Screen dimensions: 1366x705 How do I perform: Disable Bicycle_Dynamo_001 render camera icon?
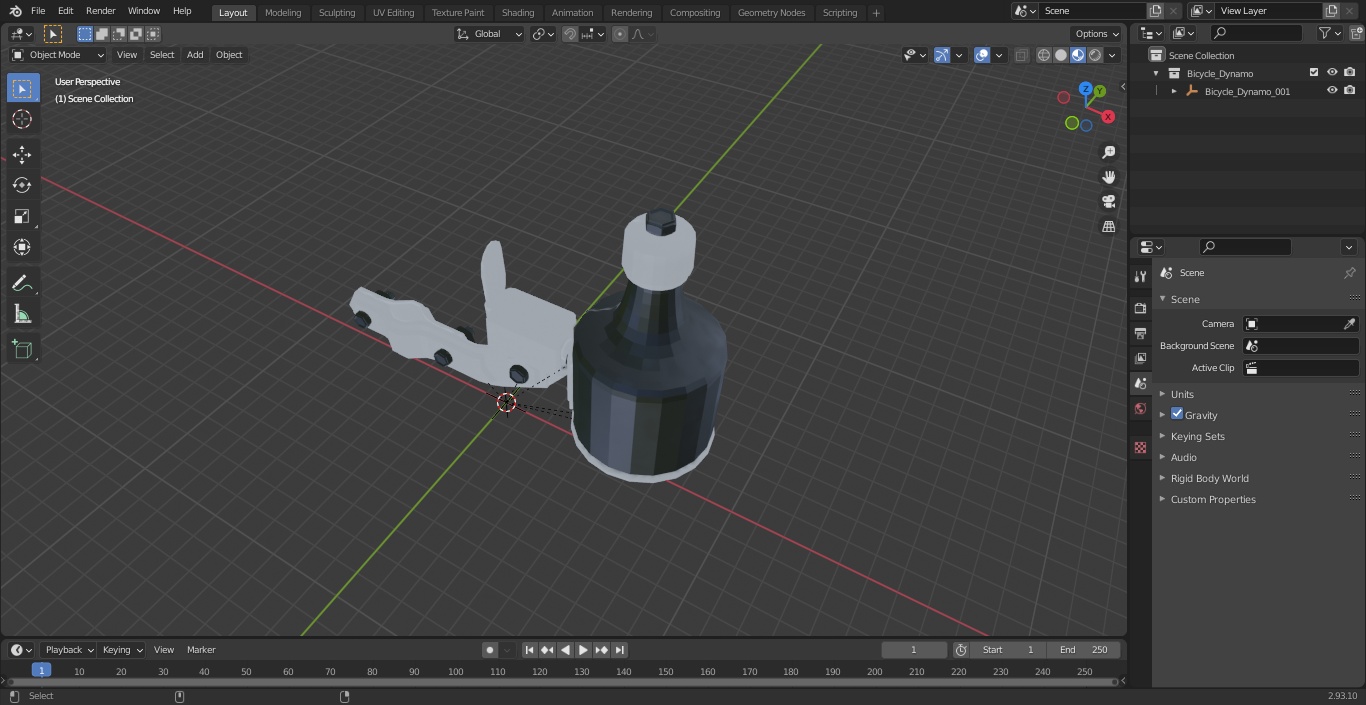[1349, 91]
